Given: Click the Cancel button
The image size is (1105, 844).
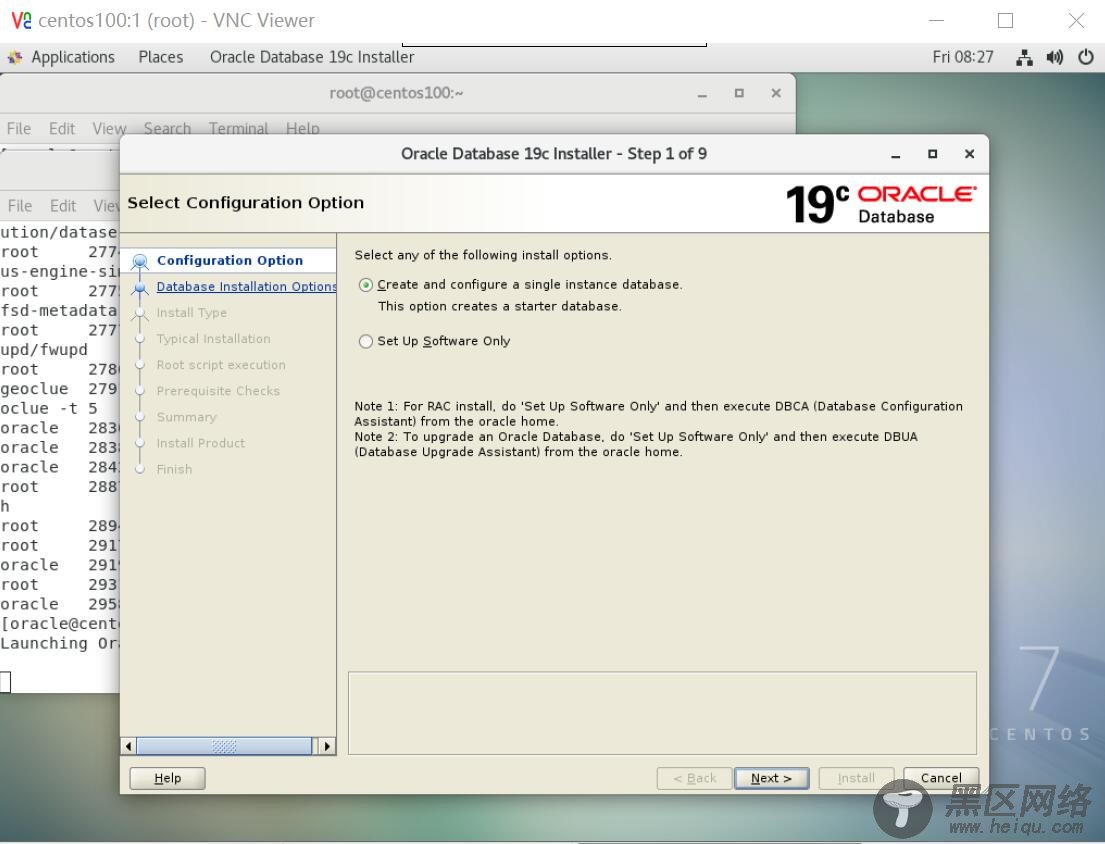Looking at the screenshot, I should tap(941, 778).
